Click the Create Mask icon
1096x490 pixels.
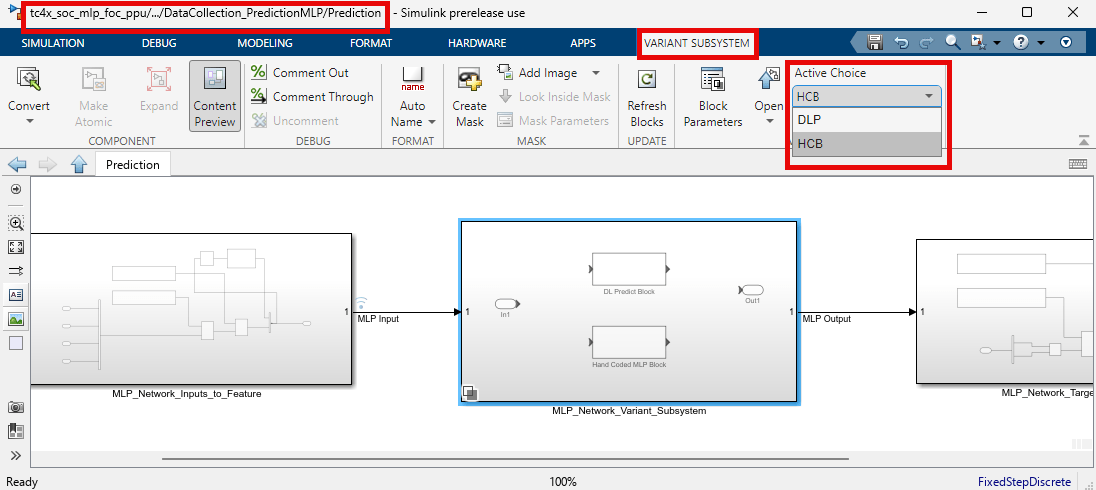pyautogui.click(x=469, y=80)
